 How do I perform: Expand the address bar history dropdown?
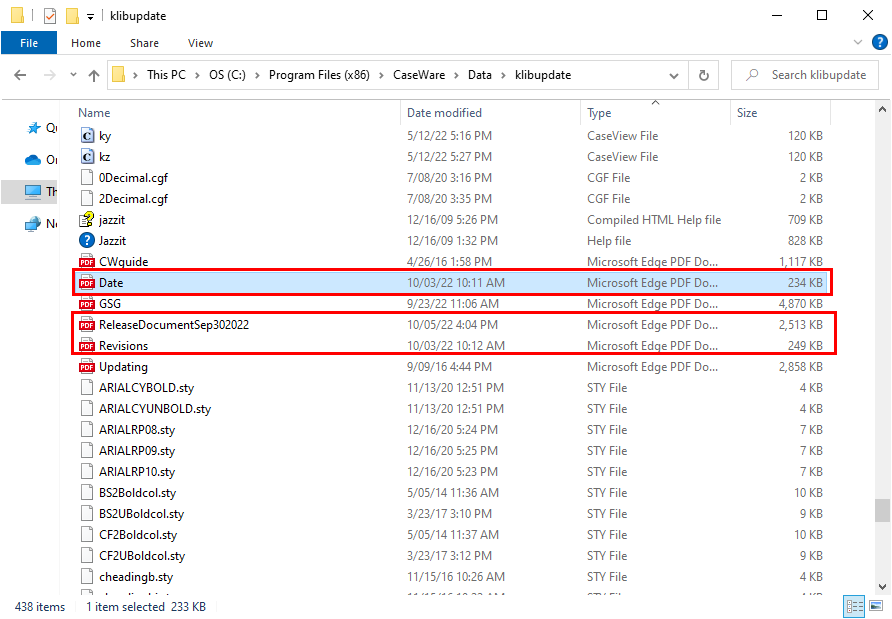coord(674,76)
